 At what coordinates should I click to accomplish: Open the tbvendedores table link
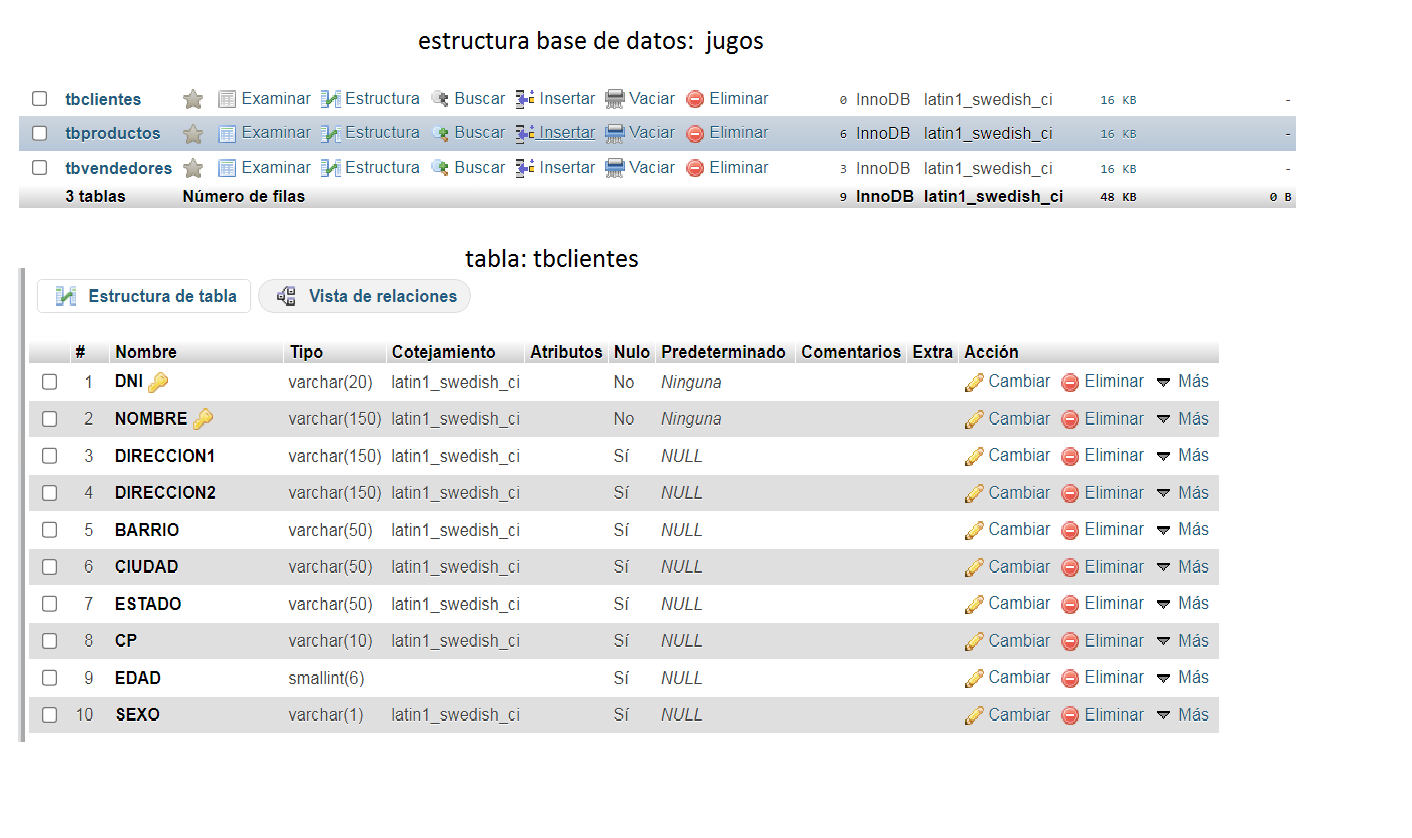(119, 168)
